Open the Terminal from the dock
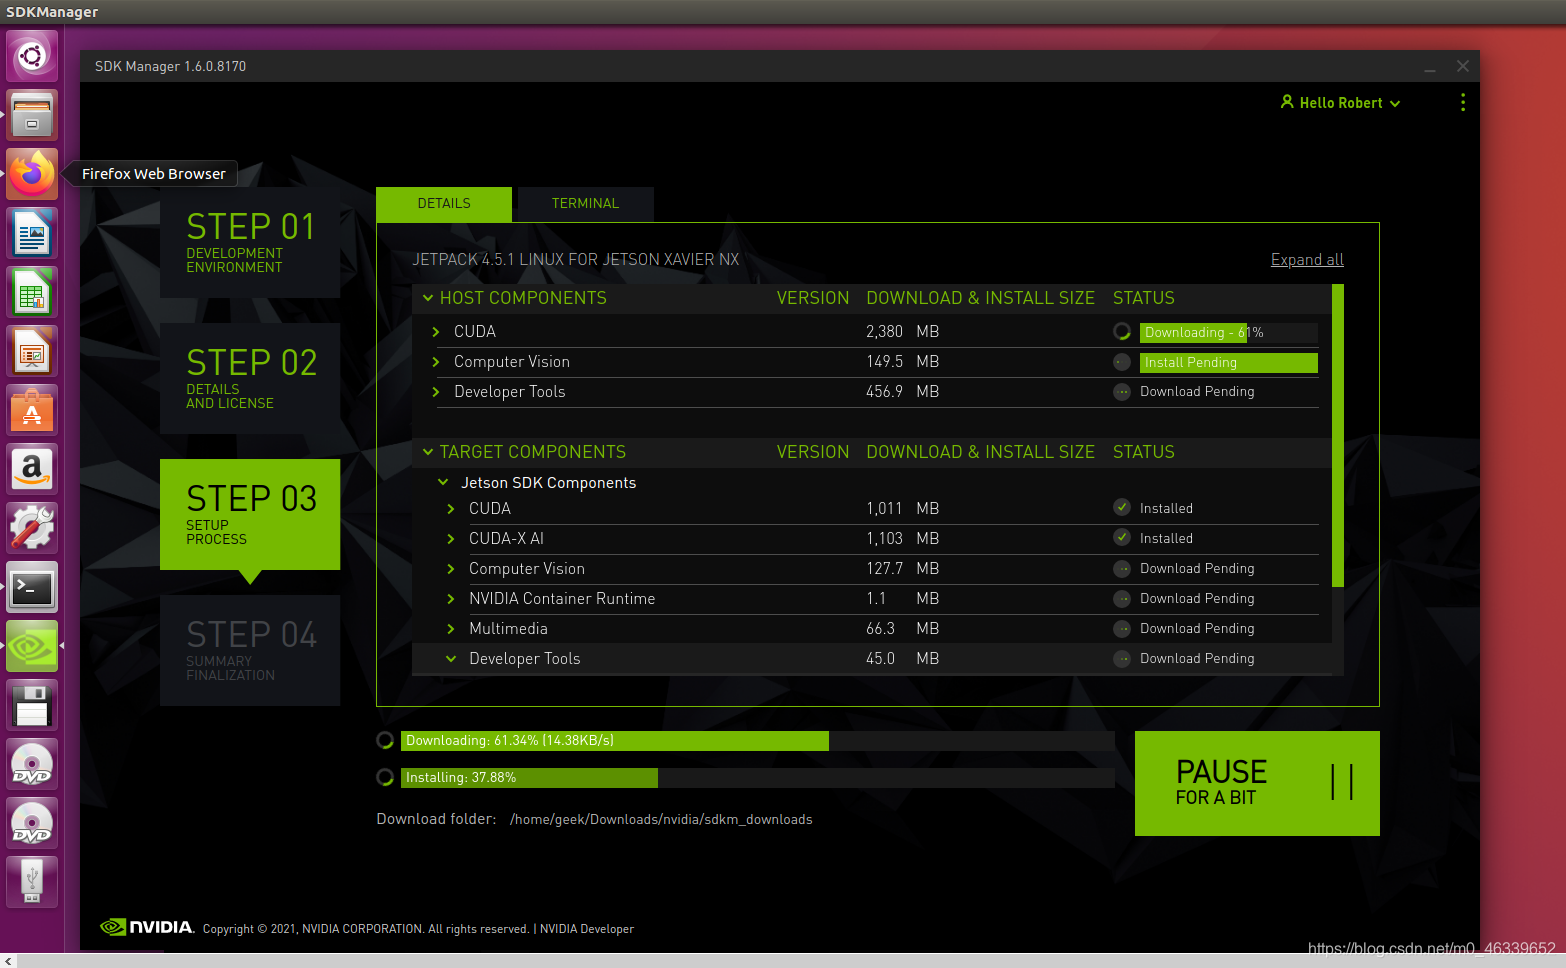The image size is (1566, 968). tap(32, 588)
